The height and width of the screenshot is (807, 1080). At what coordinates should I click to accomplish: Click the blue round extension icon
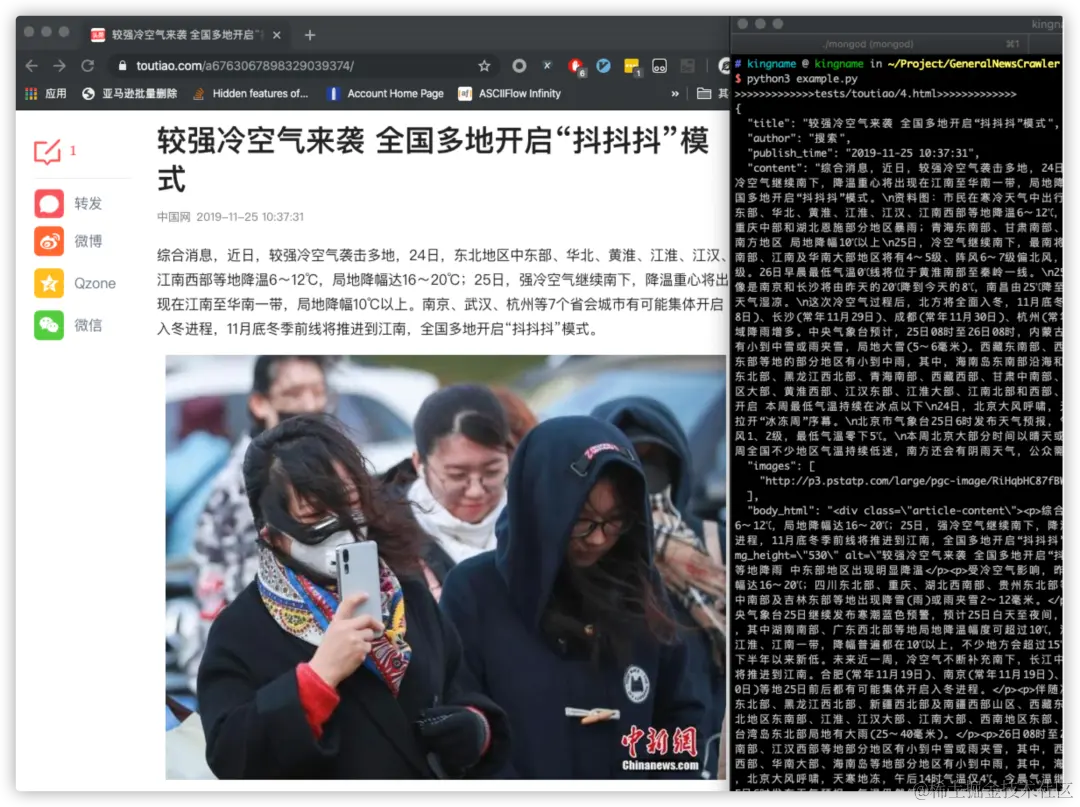coord(603,66)
